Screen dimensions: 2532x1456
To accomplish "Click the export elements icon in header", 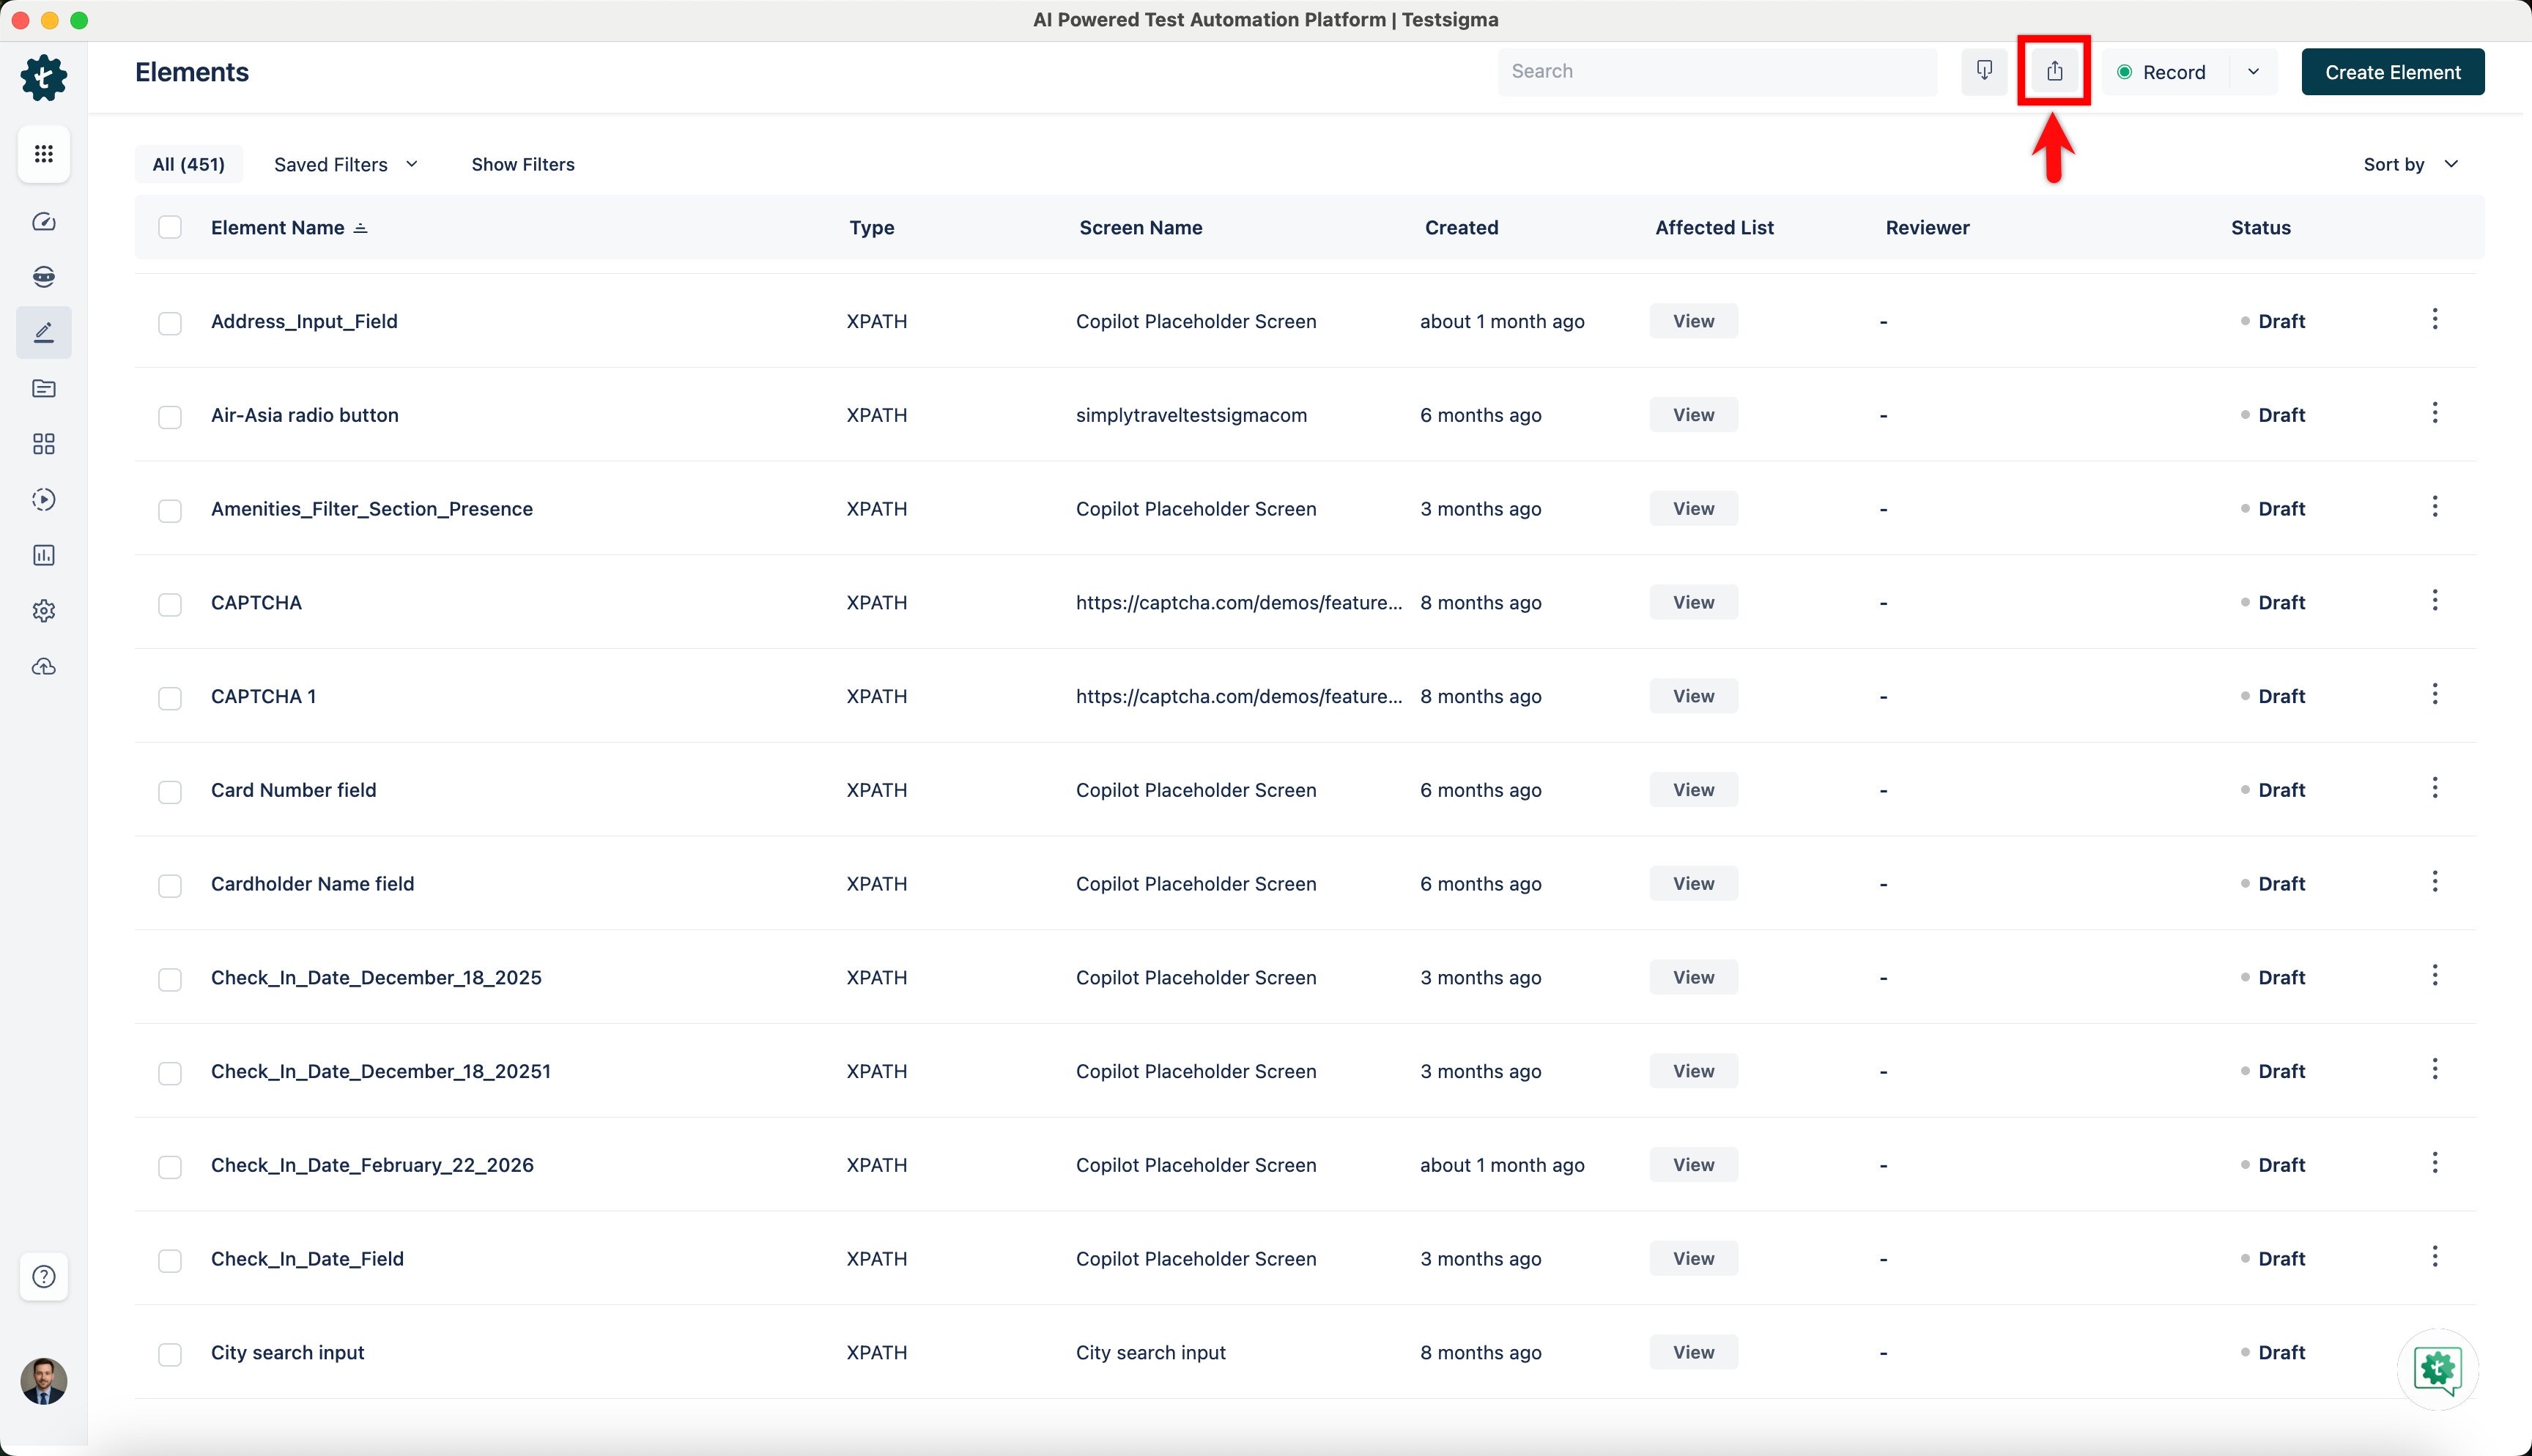I will pos(2054,71).
